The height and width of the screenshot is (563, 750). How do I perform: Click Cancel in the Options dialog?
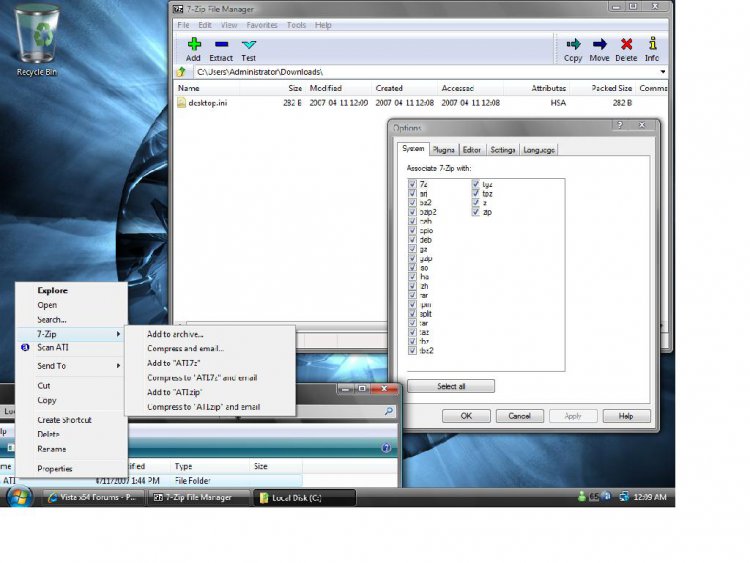[519, 416]
